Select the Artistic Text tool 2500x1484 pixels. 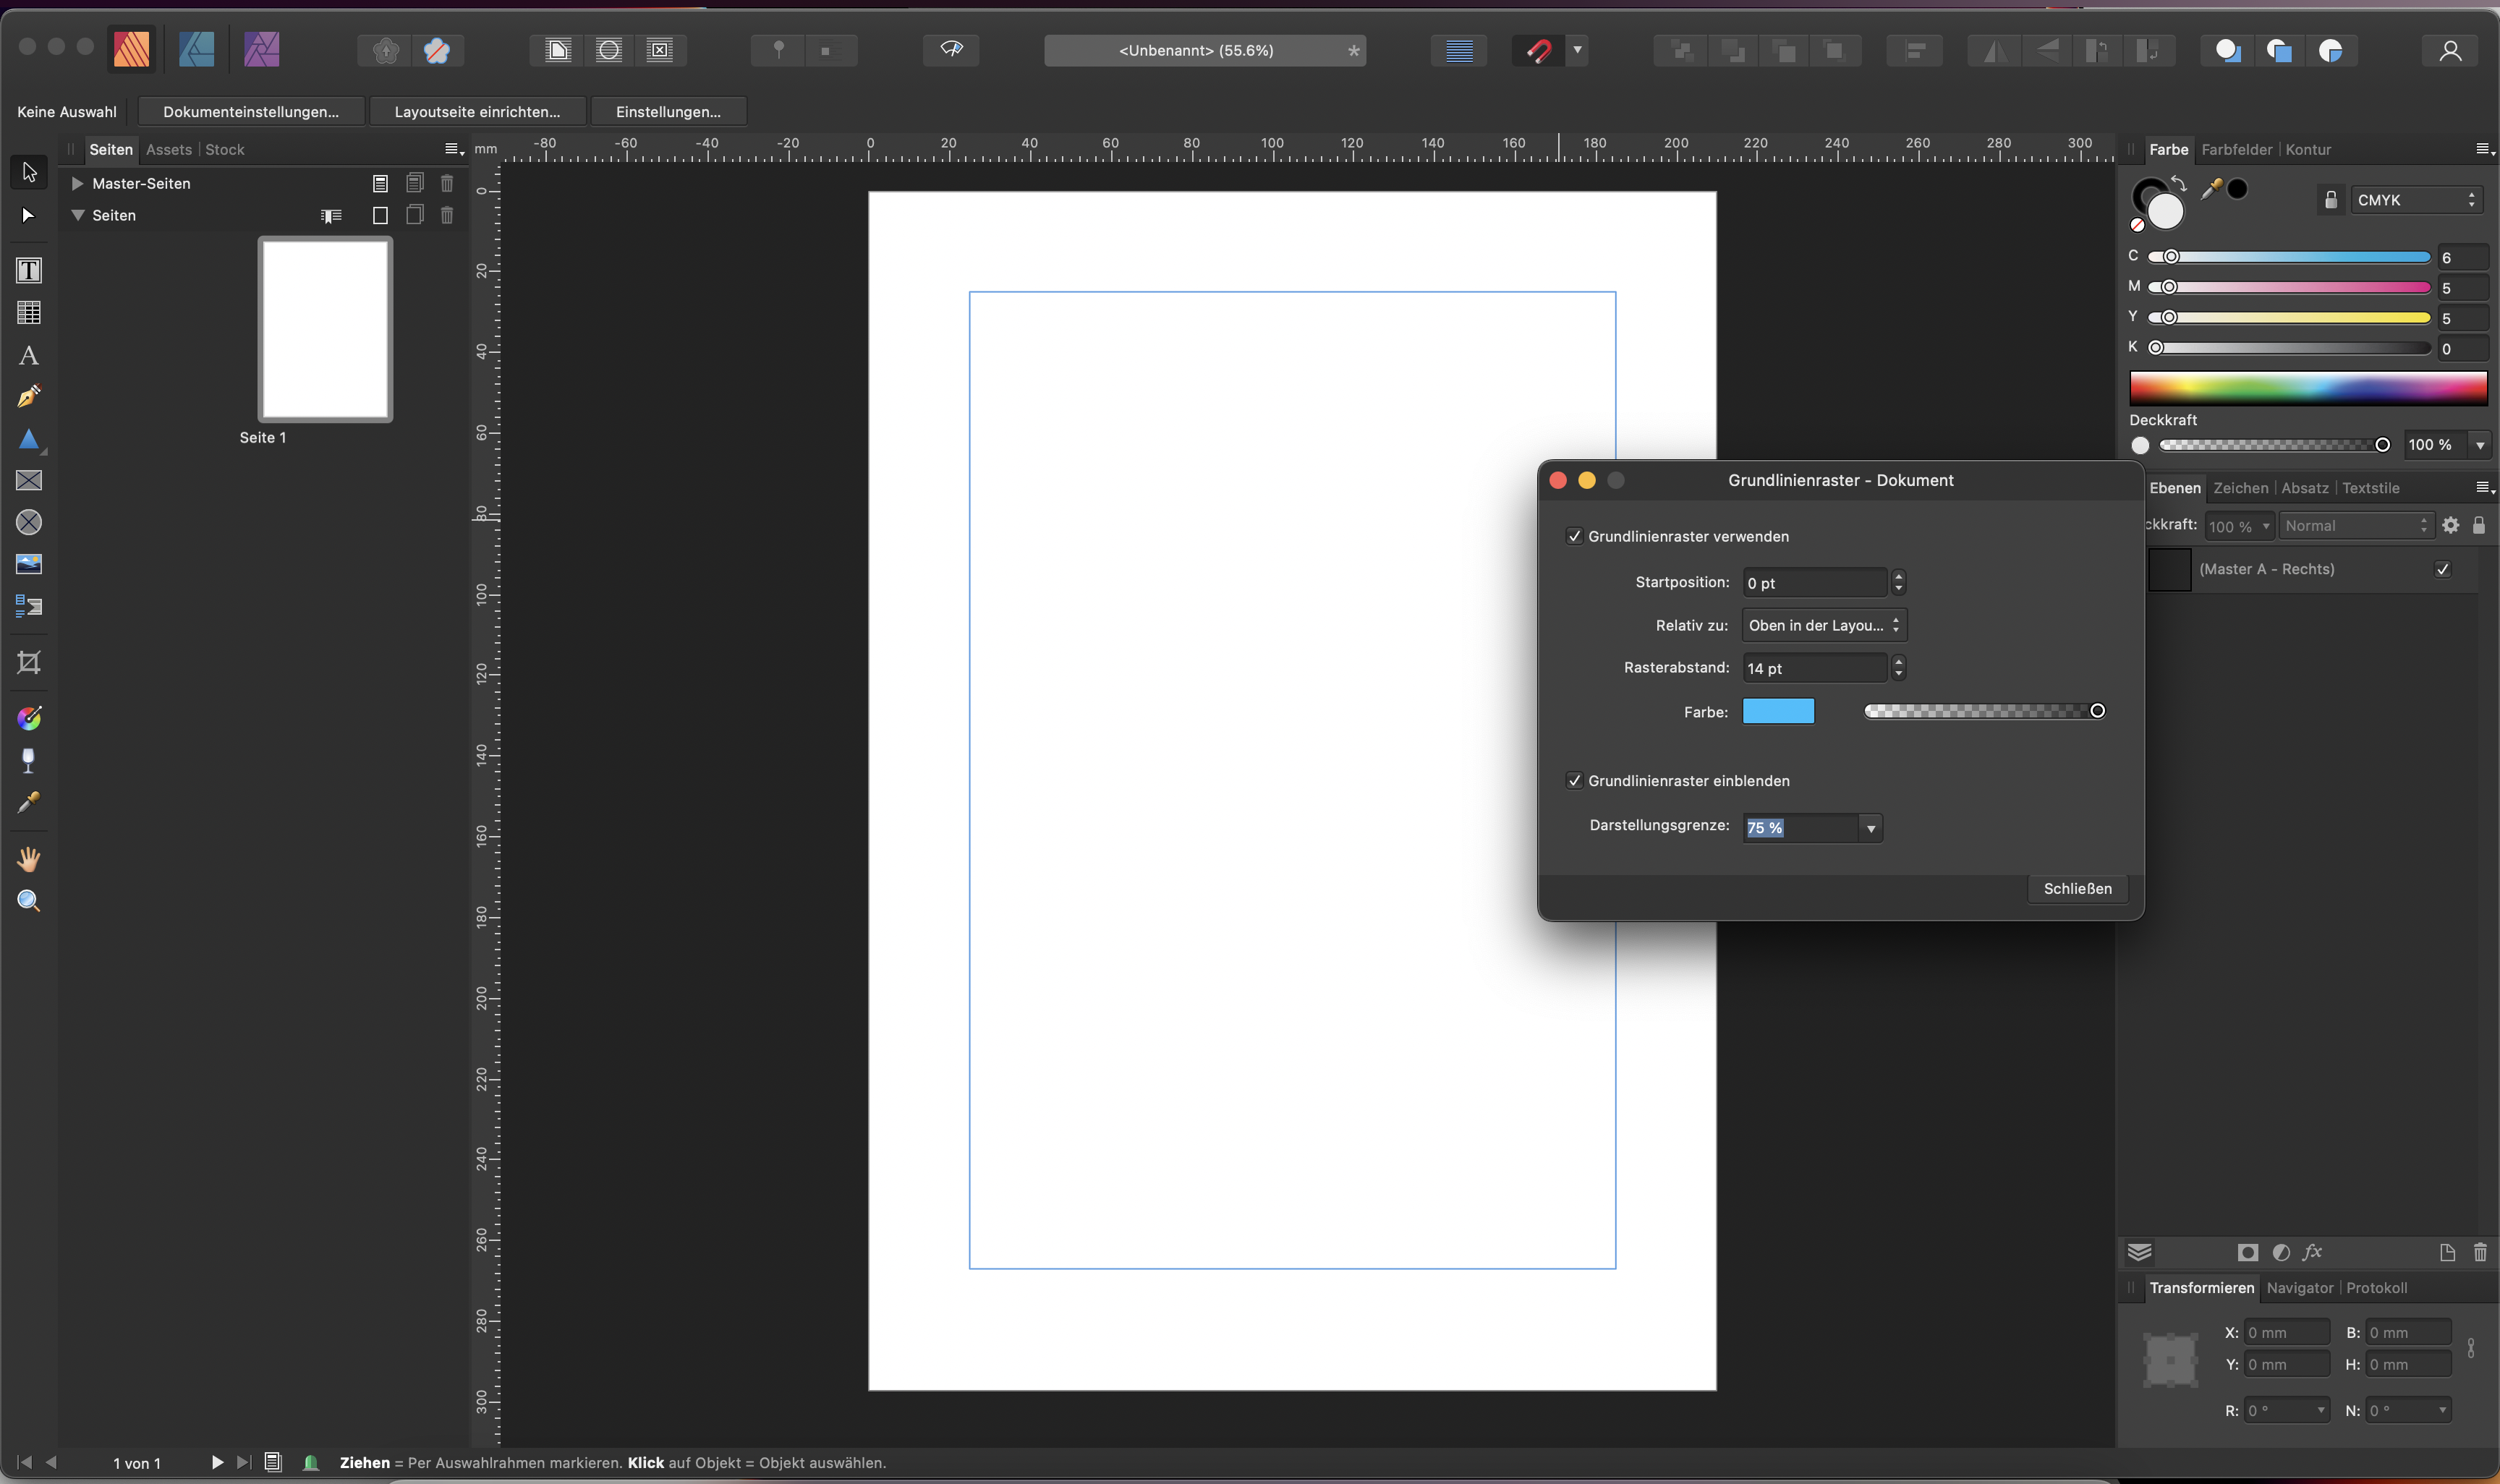click(29, 355)
